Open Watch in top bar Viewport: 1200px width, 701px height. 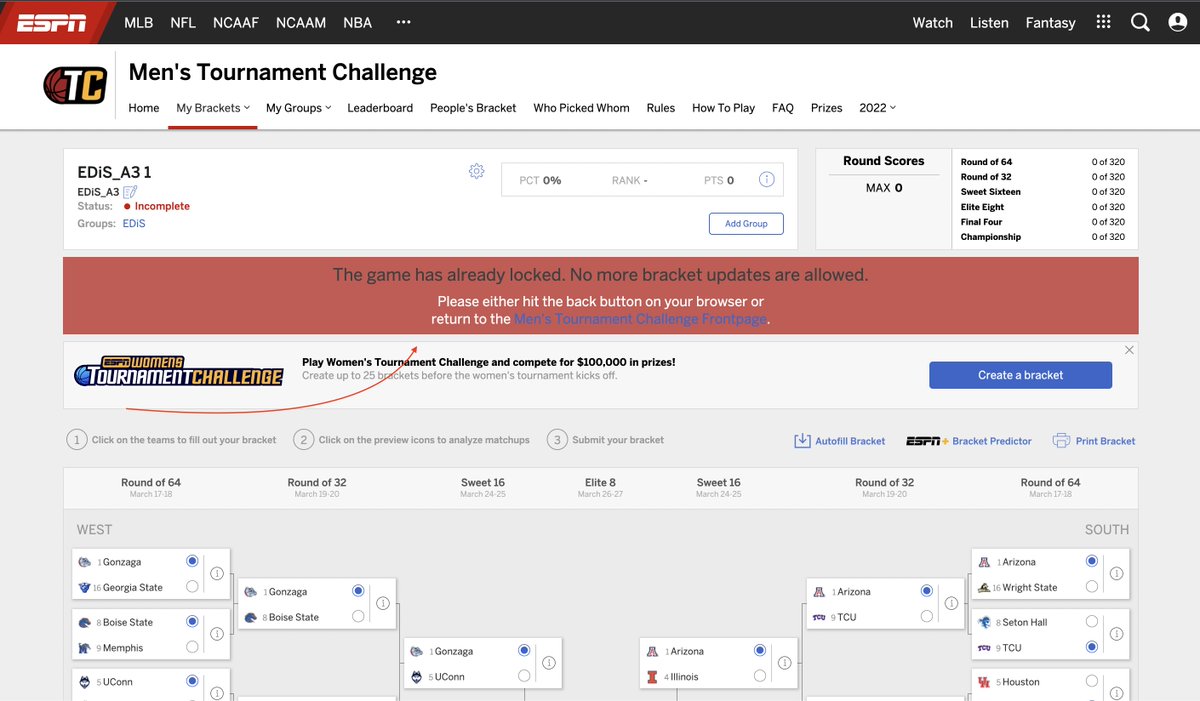pos(932,22)
